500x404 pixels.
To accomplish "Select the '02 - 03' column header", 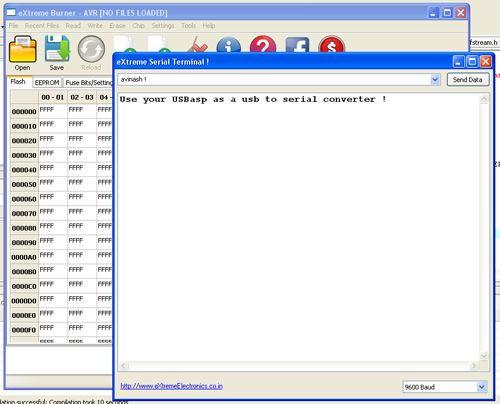I will [82, 97].
